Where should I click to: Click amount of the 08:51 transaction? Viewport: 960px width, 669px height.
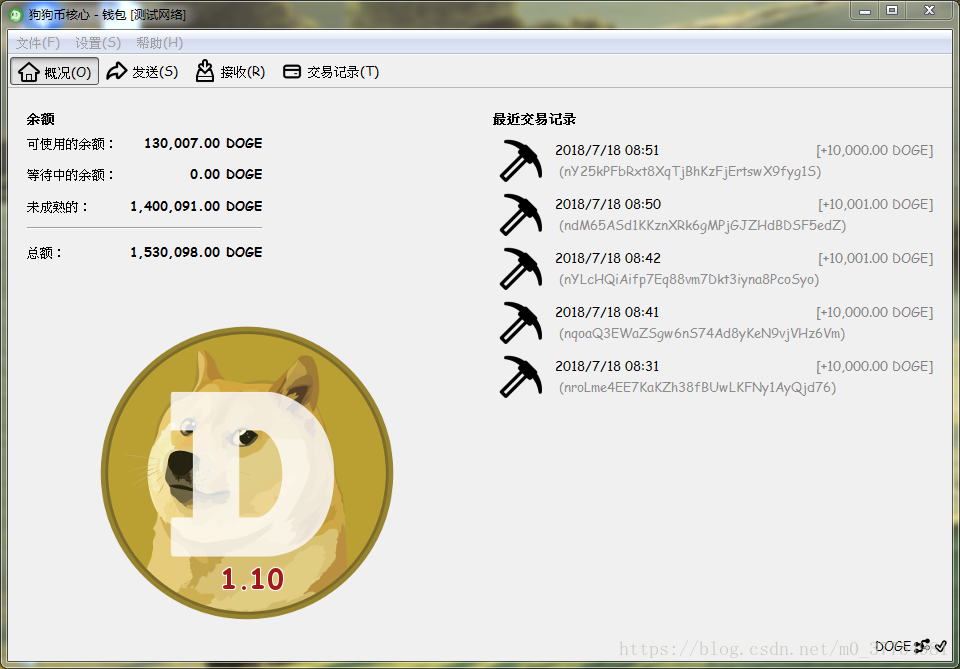(874, 150)
